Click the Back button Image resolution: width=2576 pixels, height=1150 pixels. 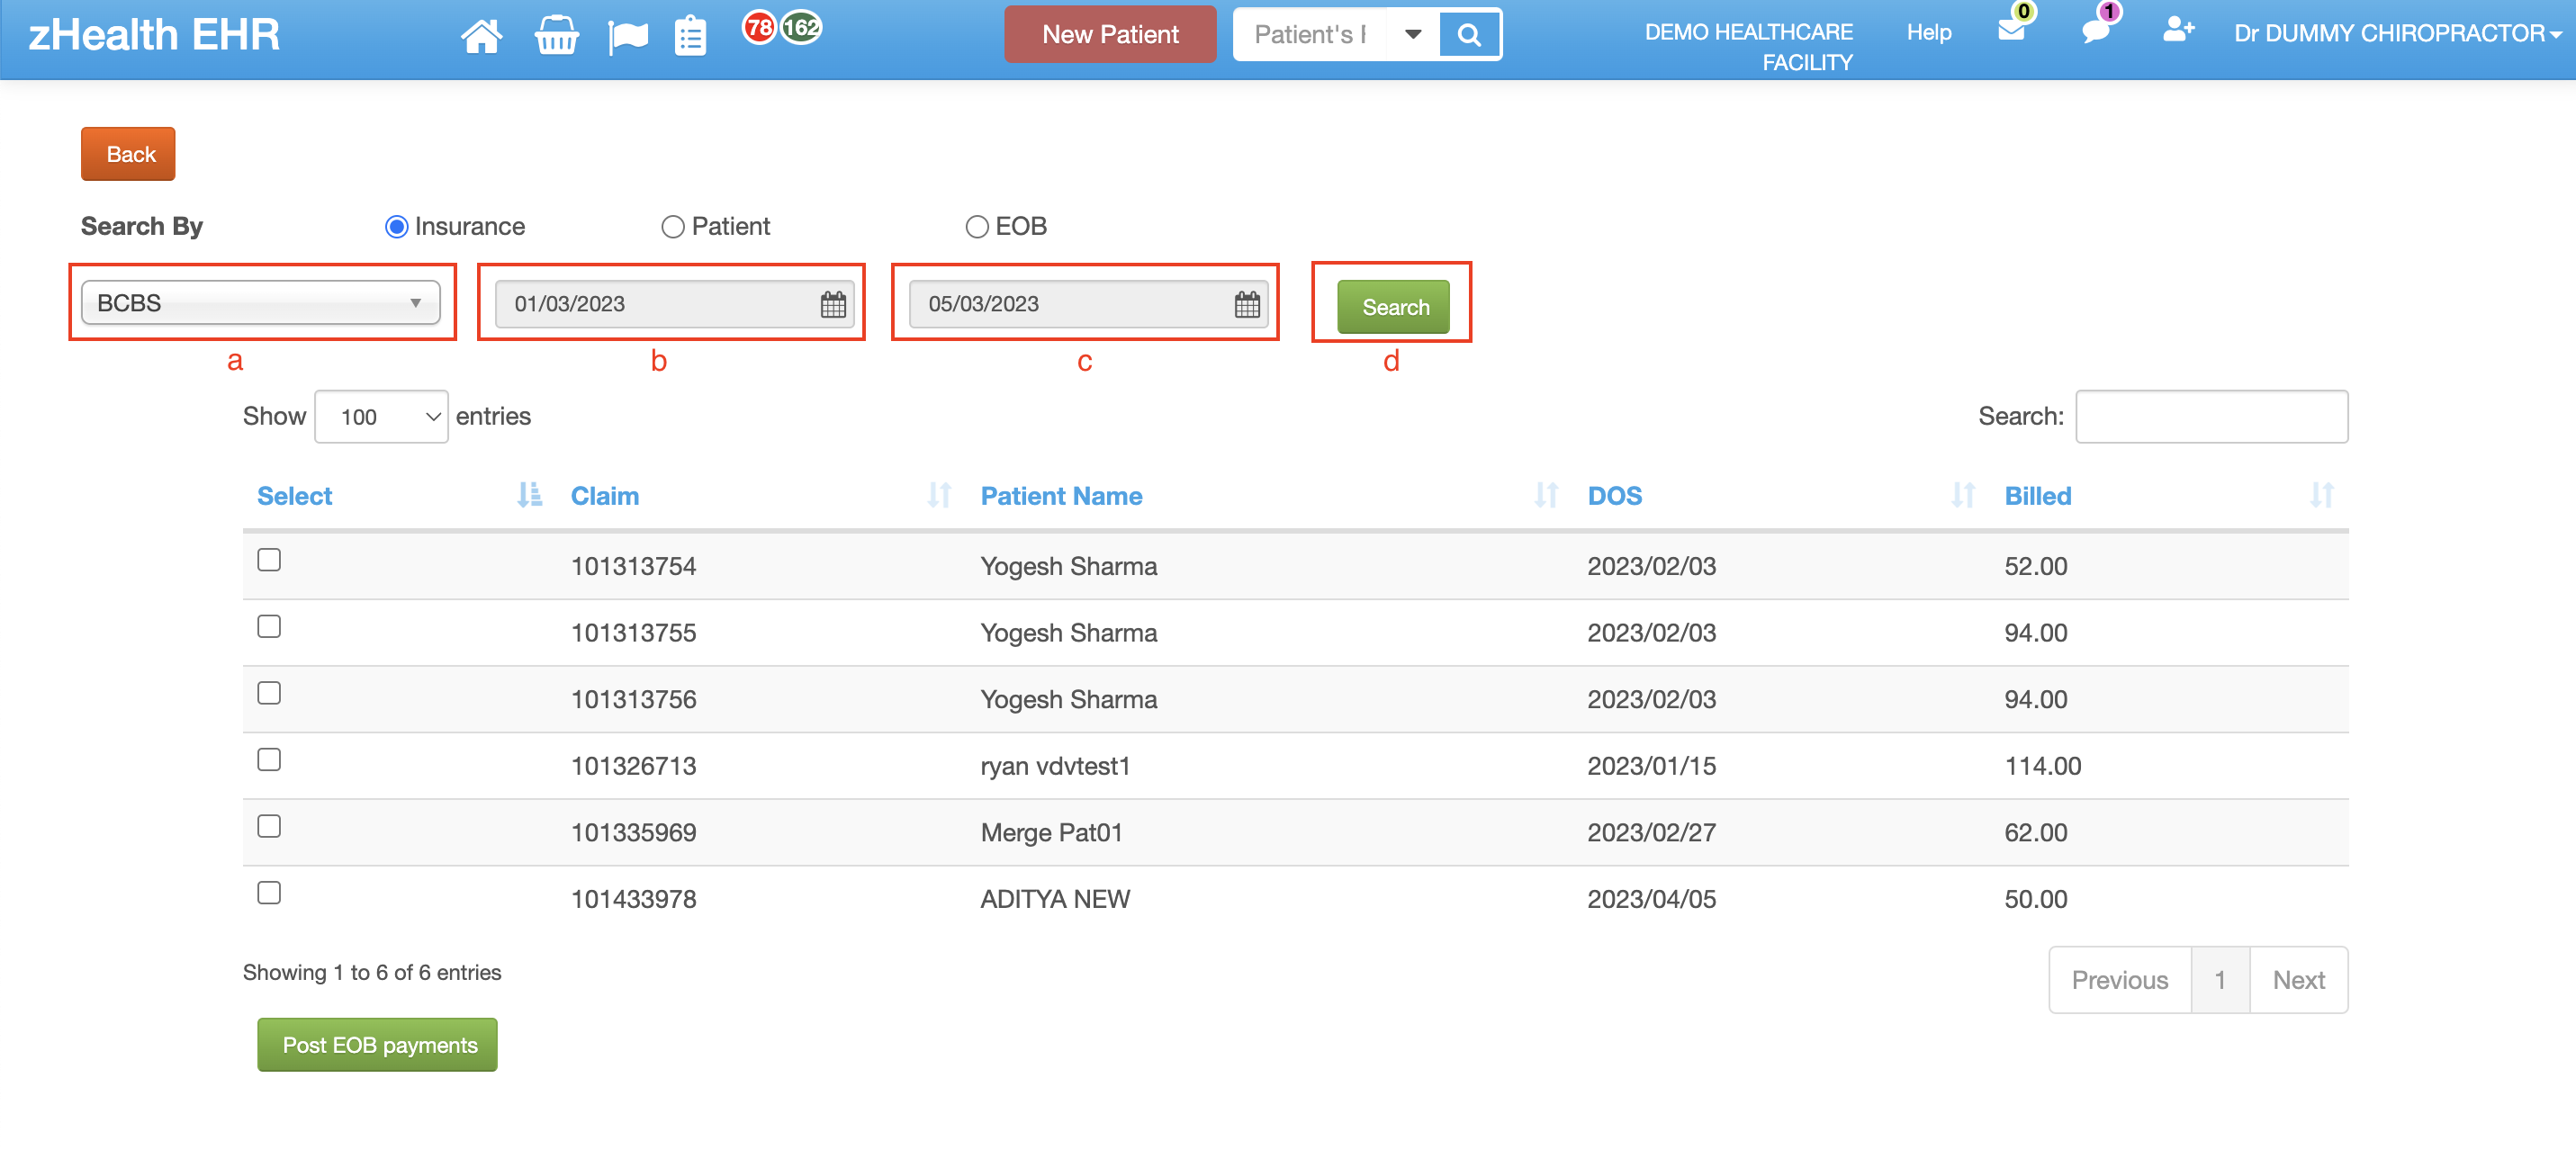(x=128, y=154)
